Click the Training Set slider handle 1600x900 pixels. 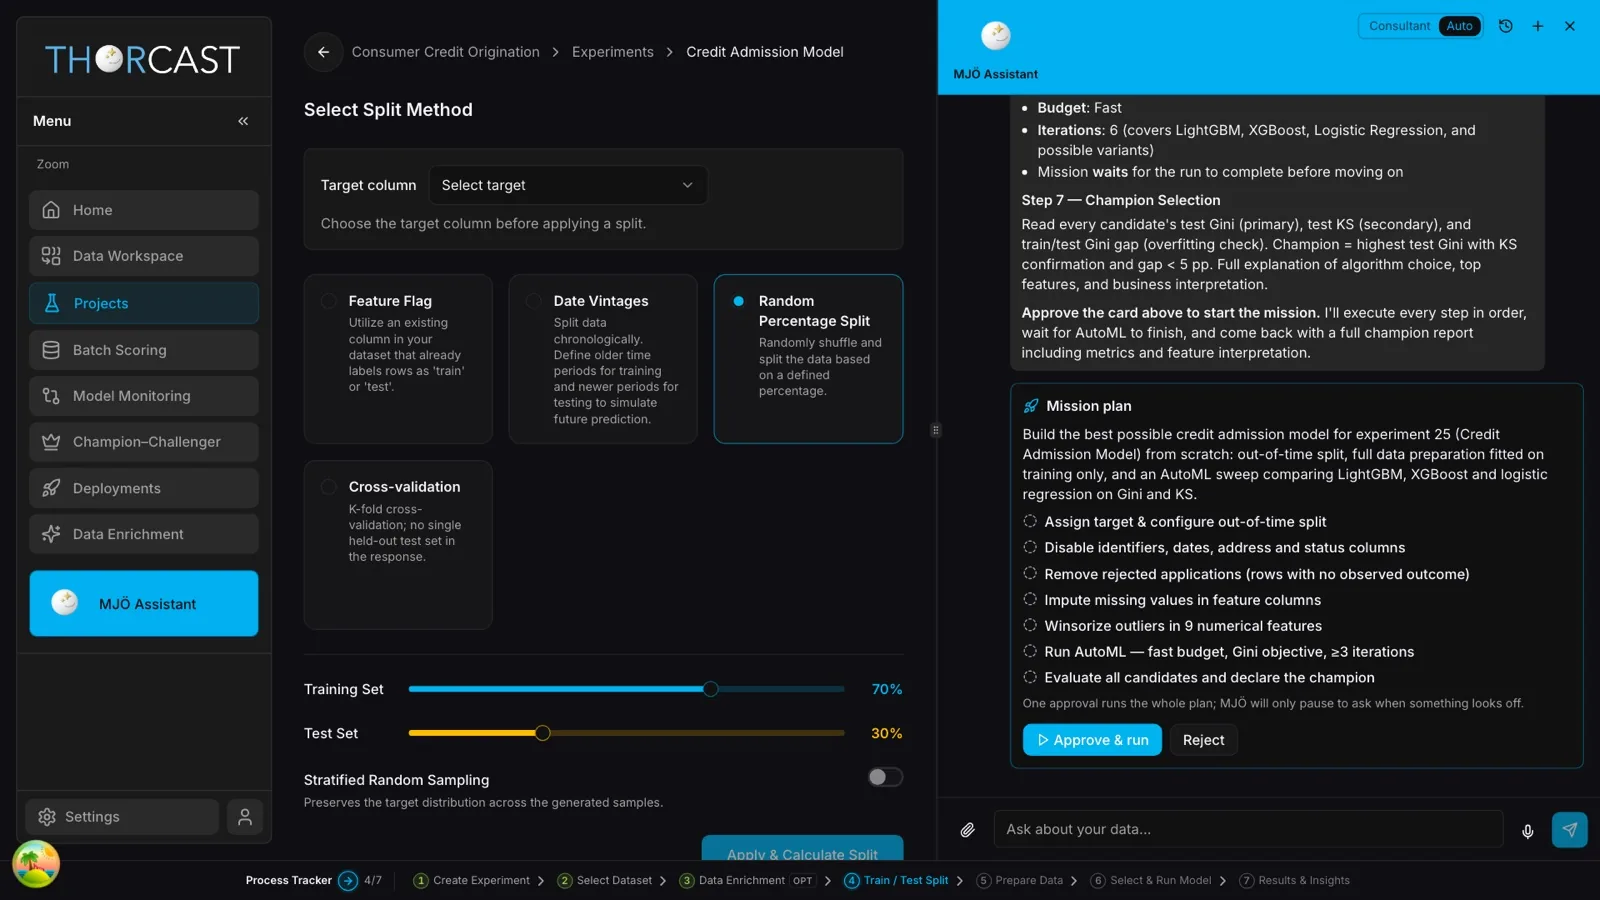pos(710,689)
